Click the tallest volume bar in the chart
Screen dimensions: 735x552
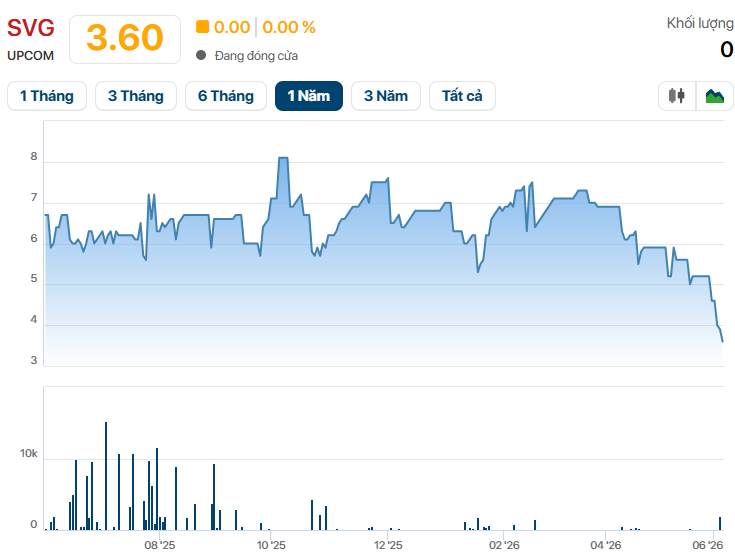pyautogui.click(x=106, y=476)
